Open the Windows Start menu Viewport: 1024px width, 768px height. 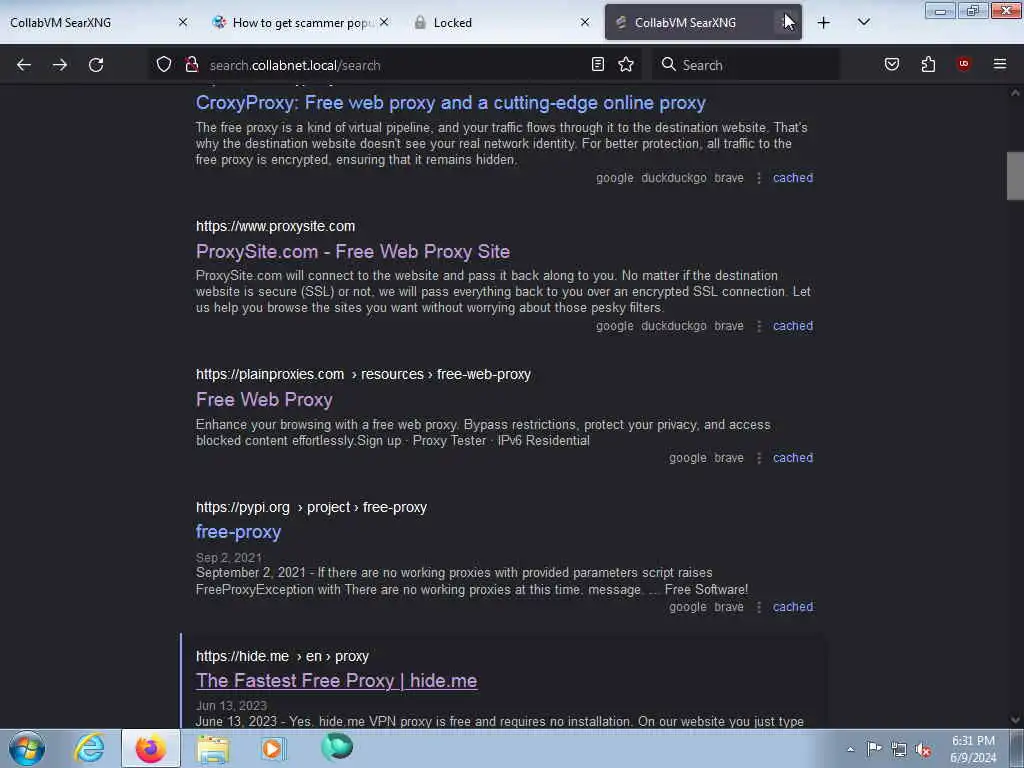point(27,748)
